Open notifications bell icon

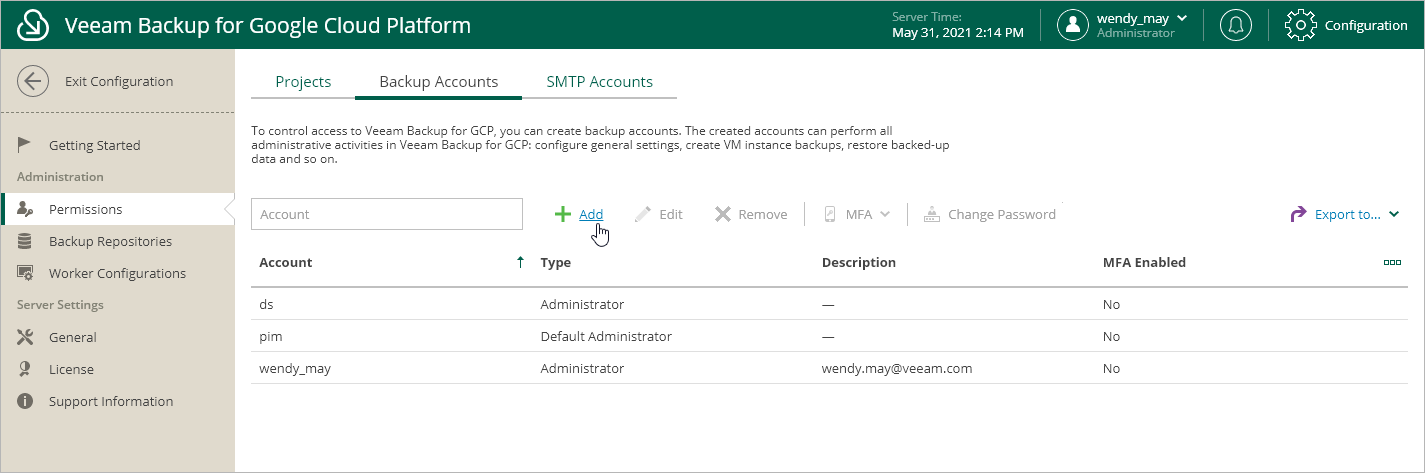pyautogui.click(x=1236, y=25)
